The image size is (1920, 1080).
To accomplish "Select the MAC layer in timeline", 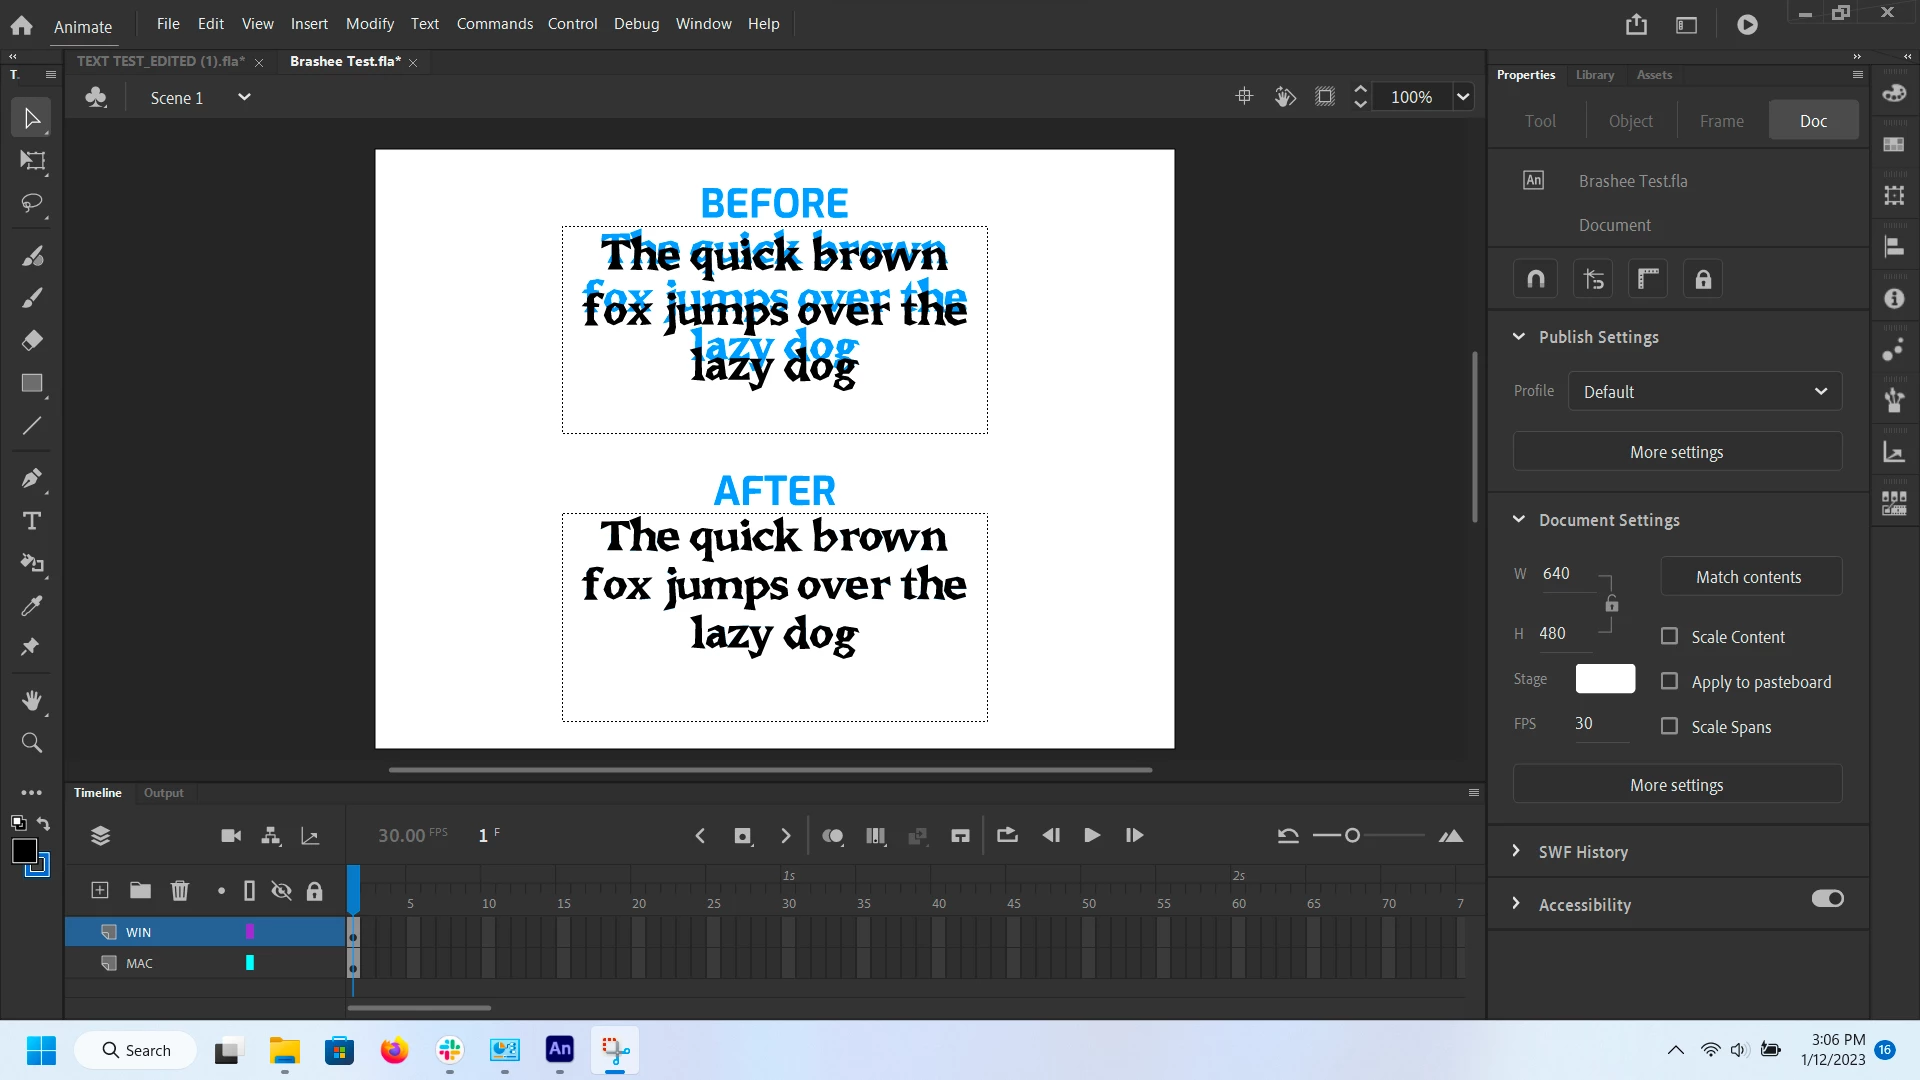I will click(x=140, y=963).
